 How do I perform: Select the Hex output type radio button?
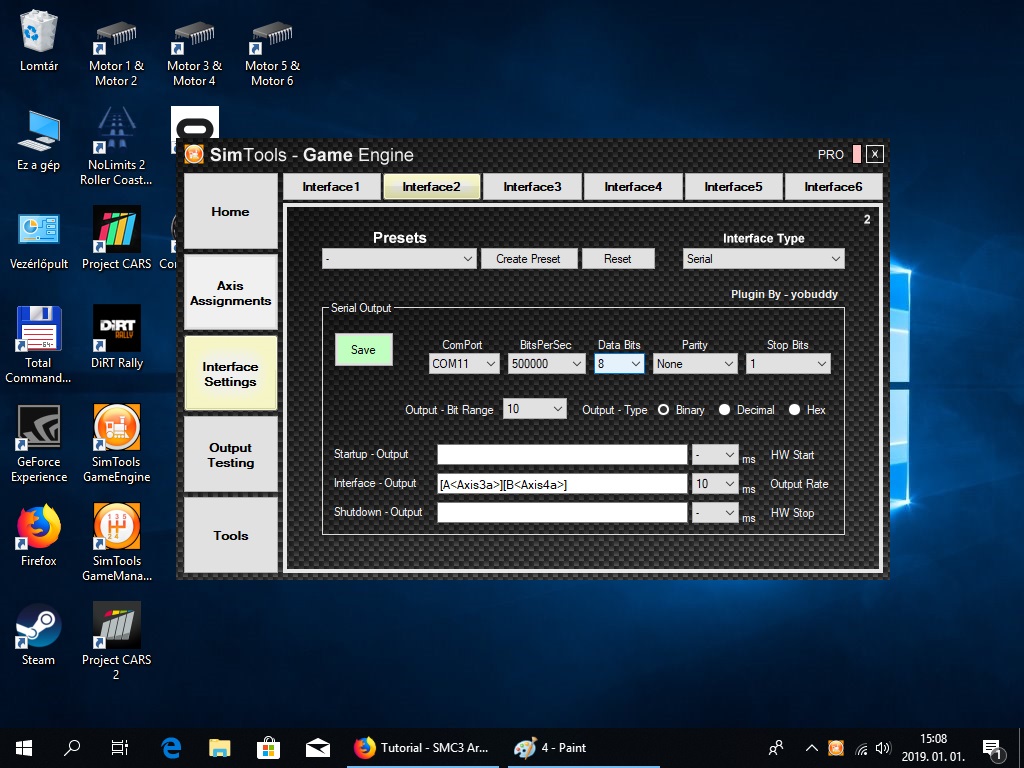tap(795, 410)
